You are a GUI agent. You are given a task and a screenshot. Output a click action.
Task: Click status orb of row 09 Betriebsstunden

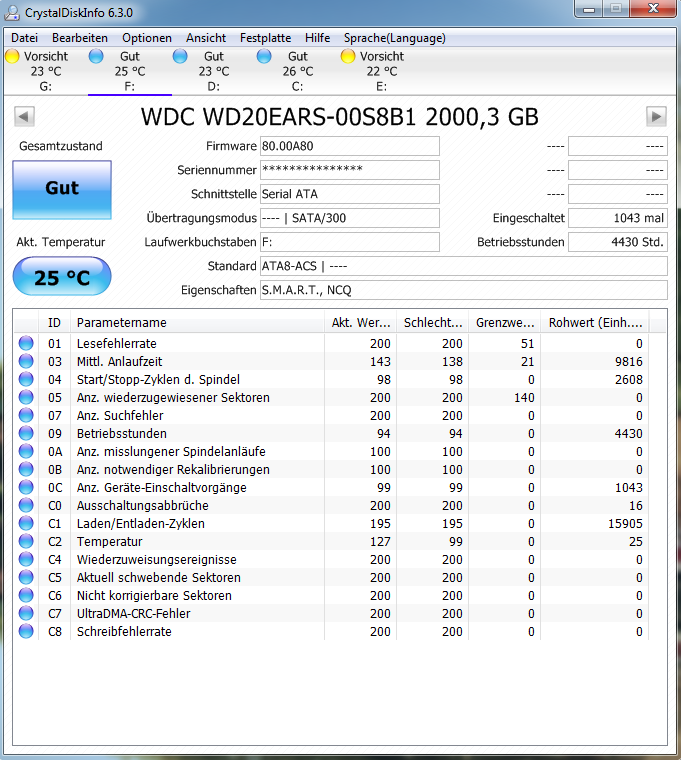pyautogui.click(x=26, y=433)
